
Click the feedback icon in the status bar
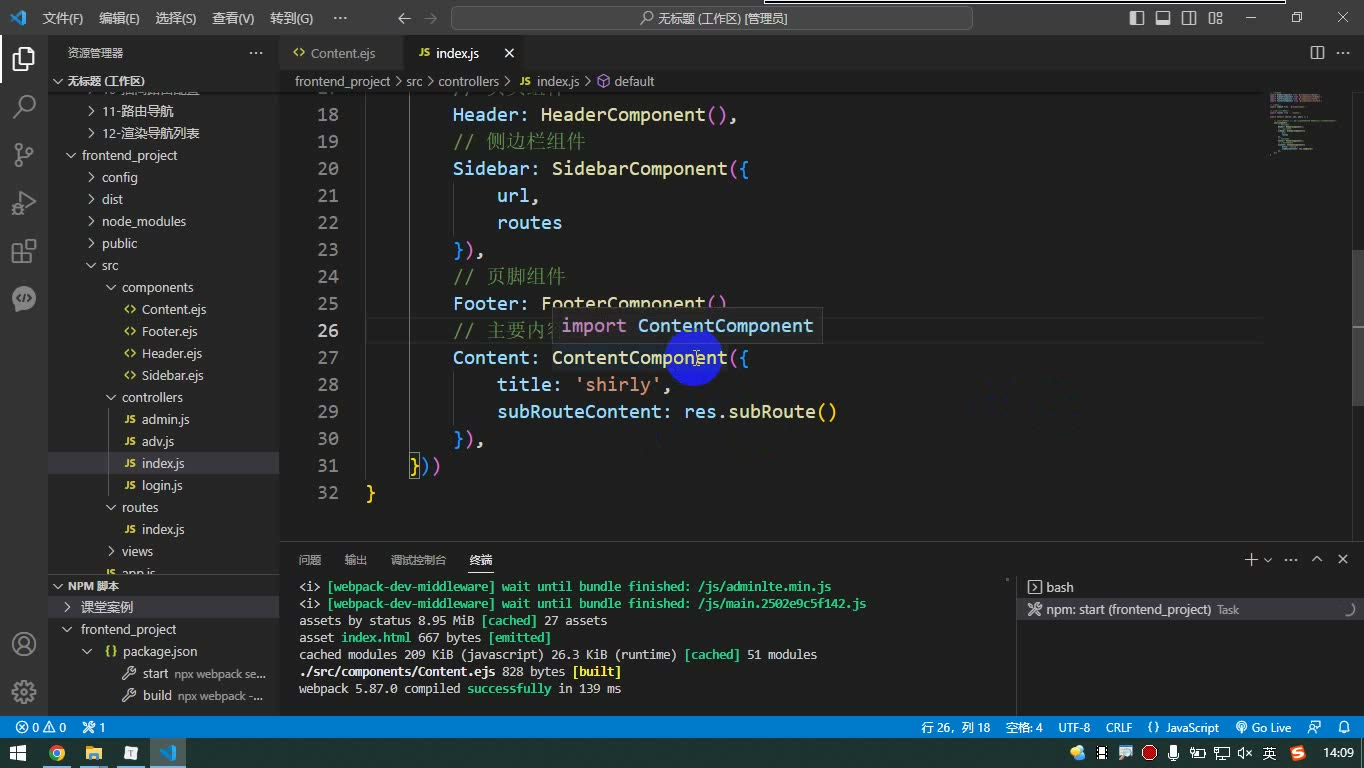(x=1315, y=728)
